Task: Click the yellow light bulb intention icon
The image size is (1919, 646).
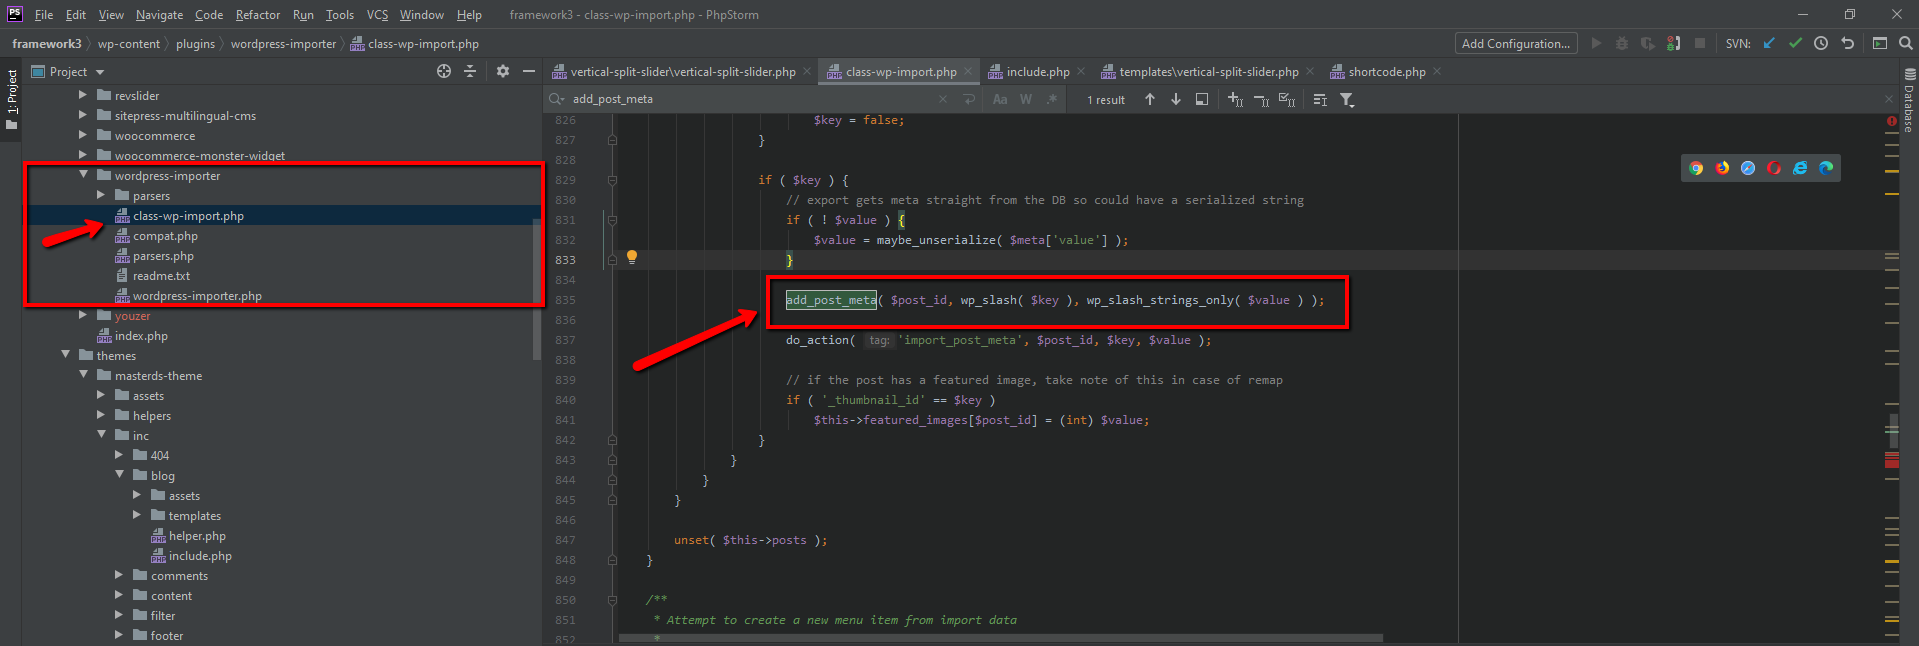Action: (632, 257)
